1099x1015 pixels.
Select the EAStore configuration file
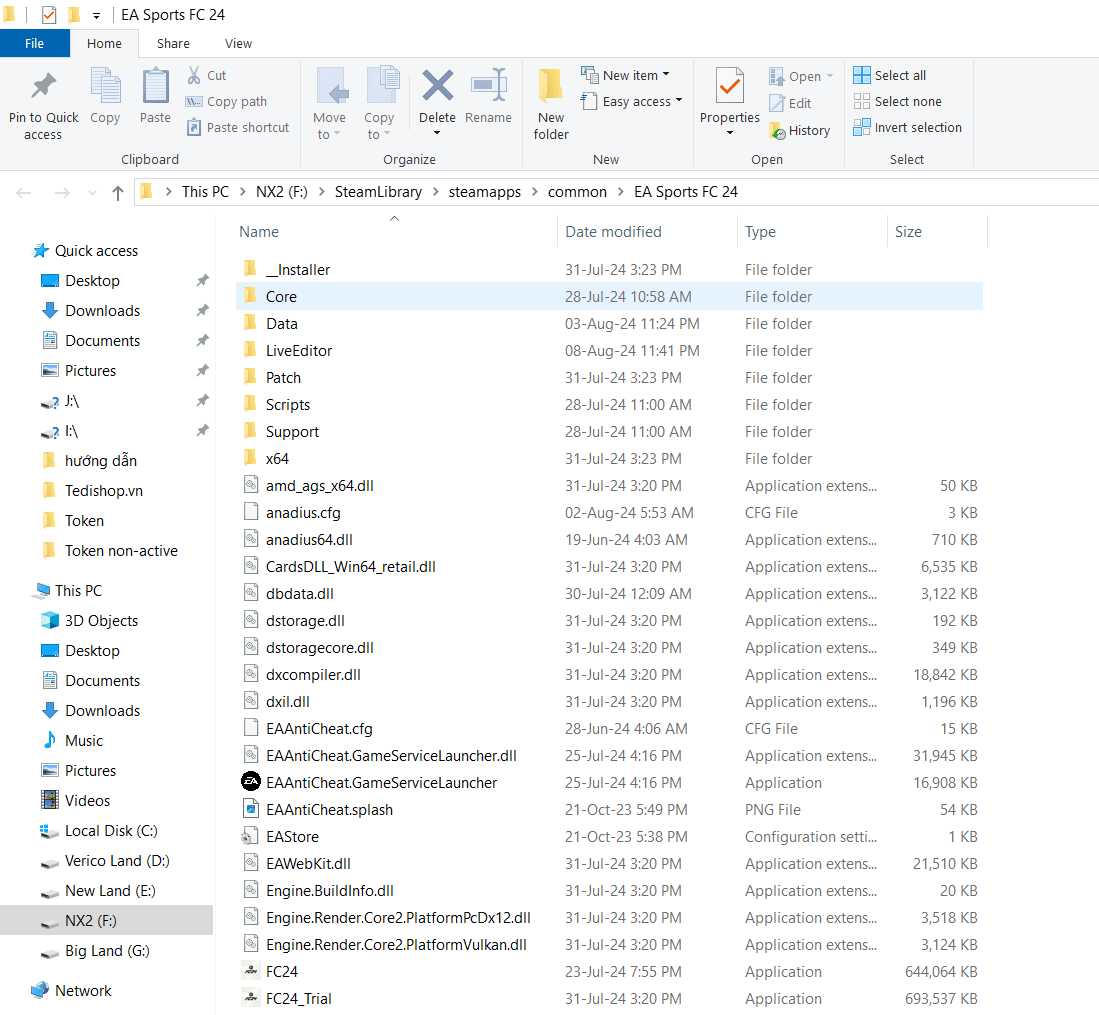coord(609,837)
